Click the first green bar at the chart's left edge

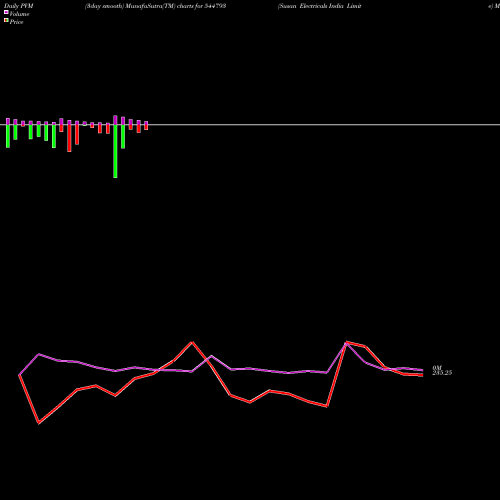click(8, 136)
